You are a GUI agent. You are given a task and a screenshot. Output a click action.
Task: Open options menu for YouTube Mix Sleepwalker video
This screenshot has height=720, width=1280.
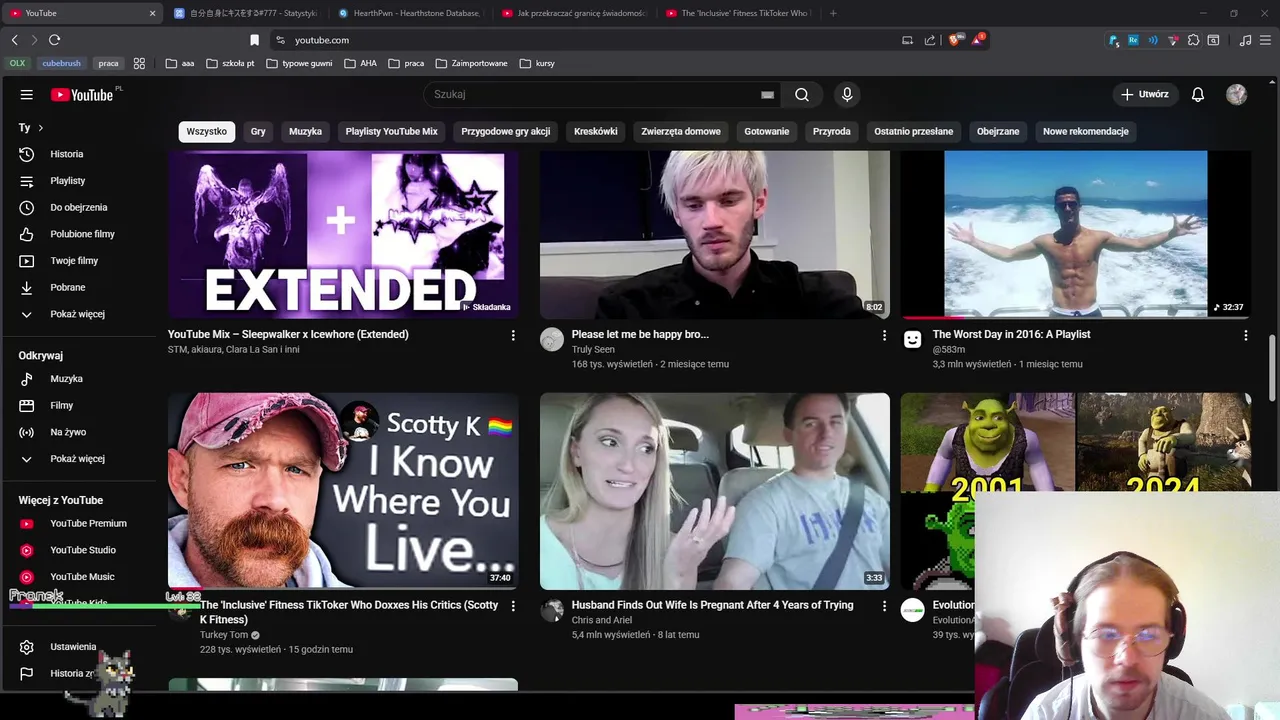point(513,335)
